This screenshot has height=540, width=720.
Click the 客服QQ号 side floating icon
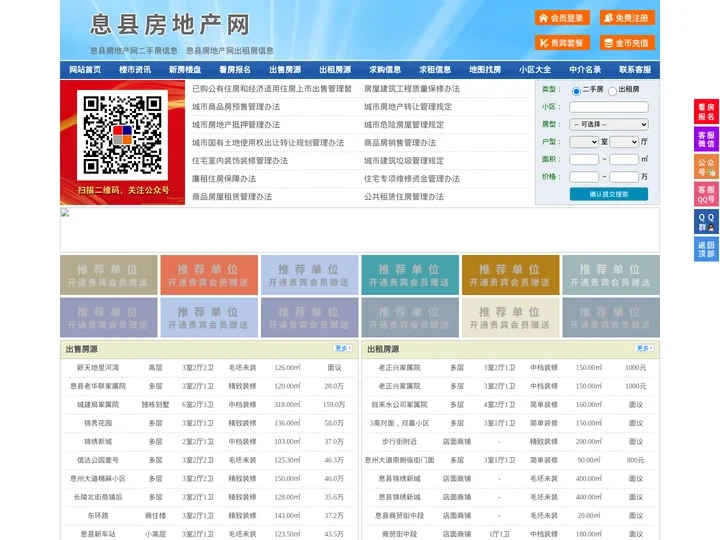click(706, 194)
